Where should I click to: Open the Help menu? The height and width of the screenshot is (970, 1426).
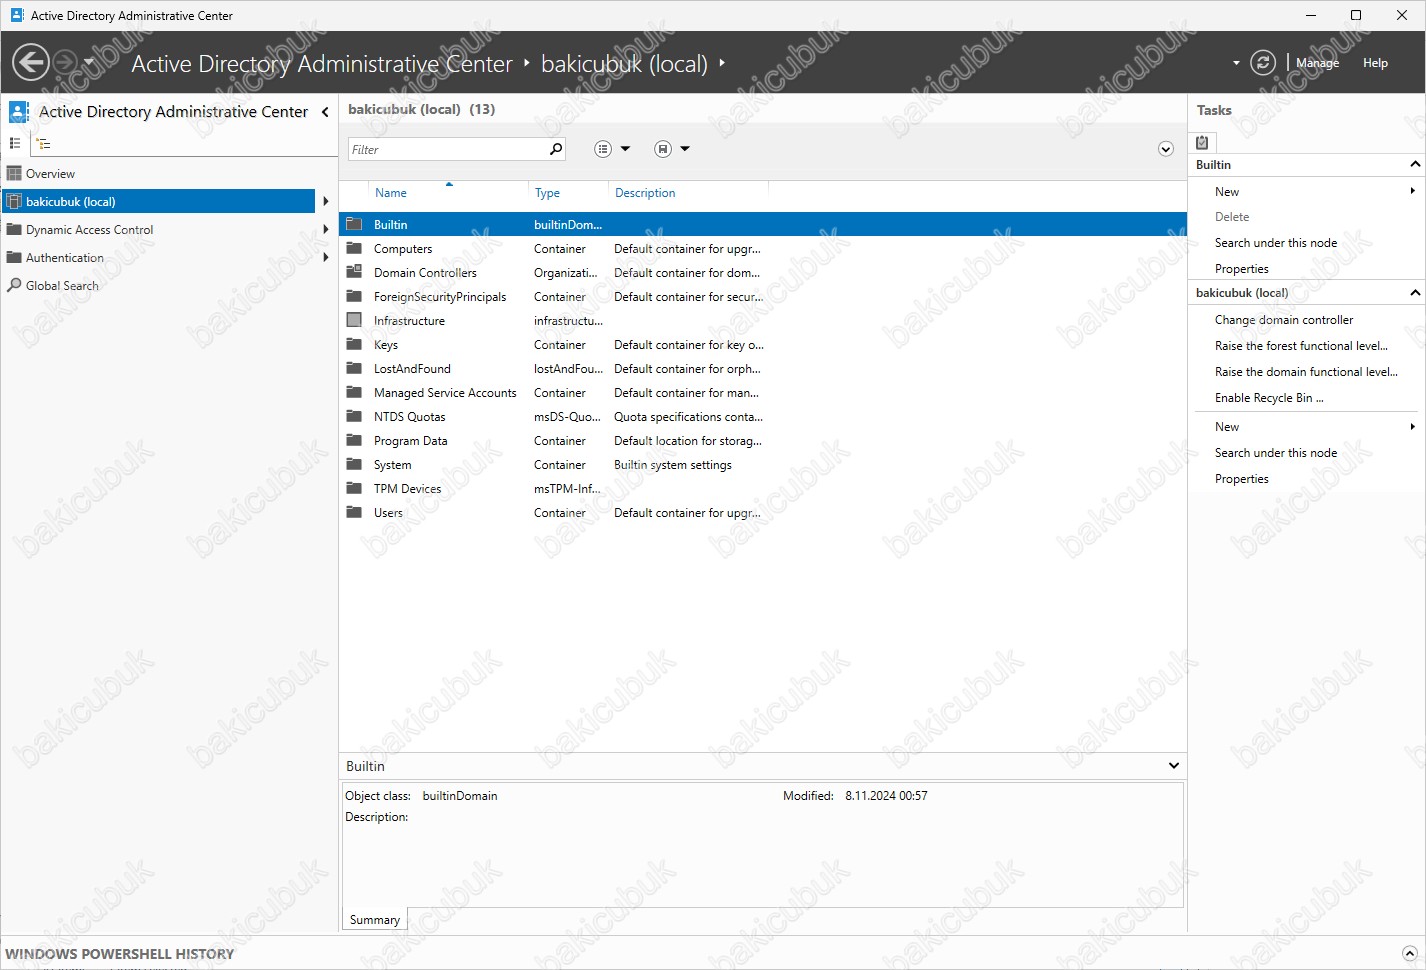(x=1375, y=63)
